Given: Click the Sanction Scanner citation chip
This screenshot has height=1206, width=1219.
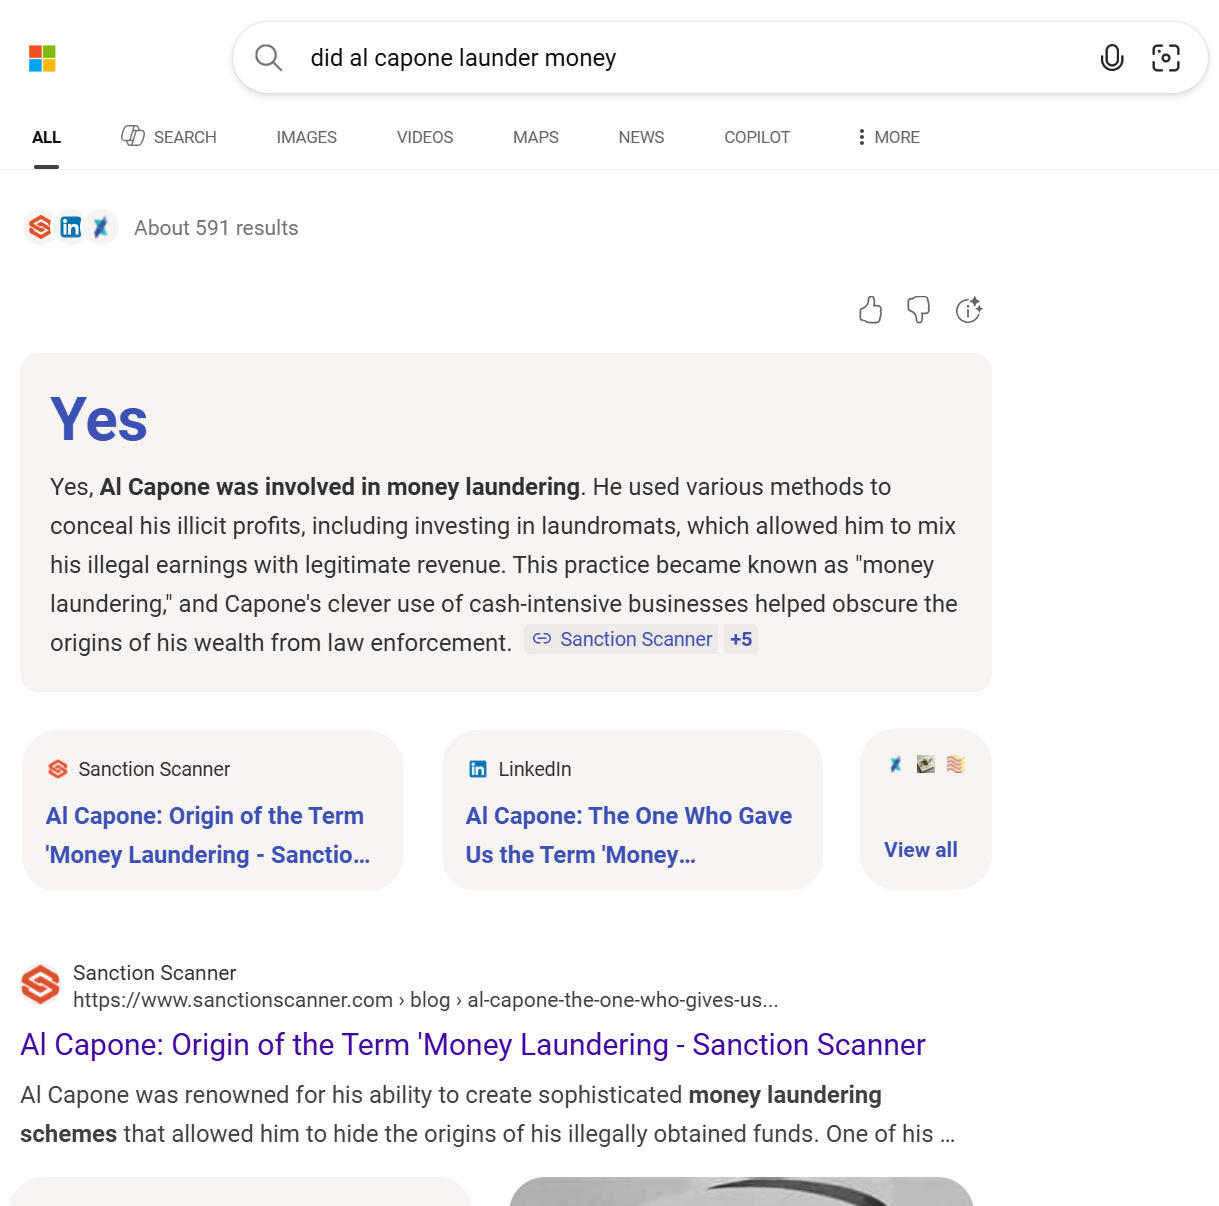Looking at the screenshot, I should pyautogui.click(x=622, y=639).
